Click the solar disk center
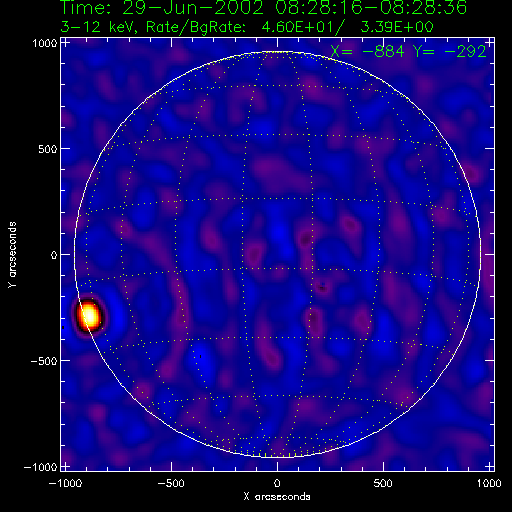Viewport: 512px width, 512px height. [277, 255]
